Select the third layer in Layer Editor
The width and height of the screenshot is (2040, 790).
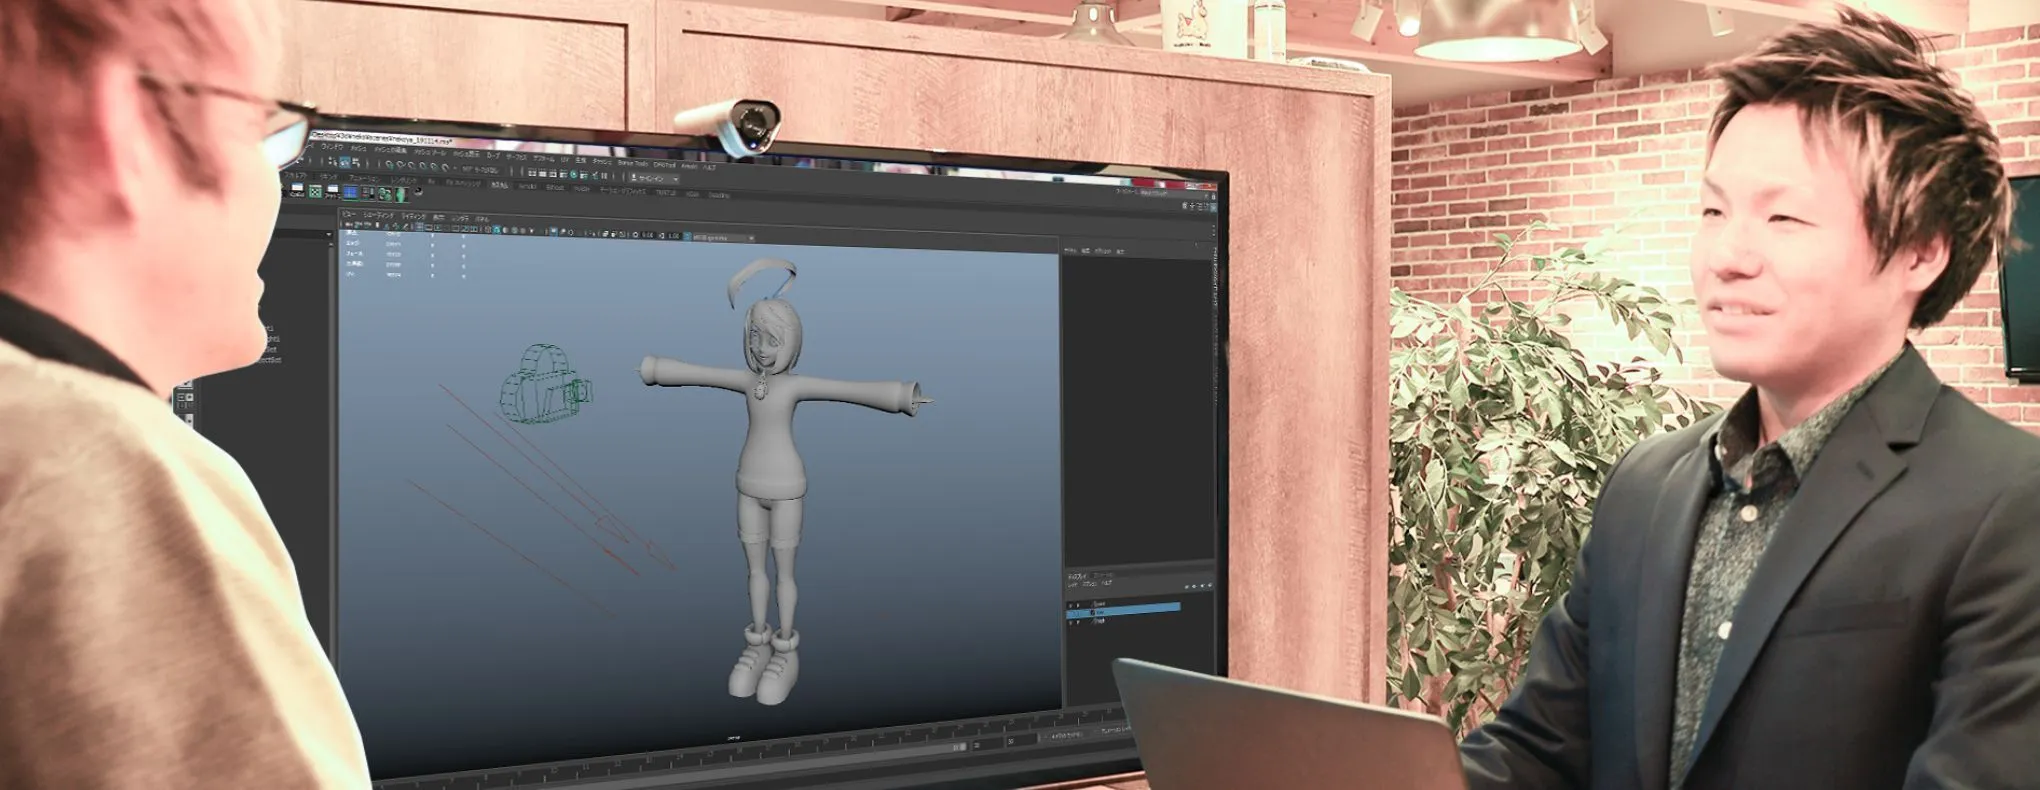coord(1099,621)
